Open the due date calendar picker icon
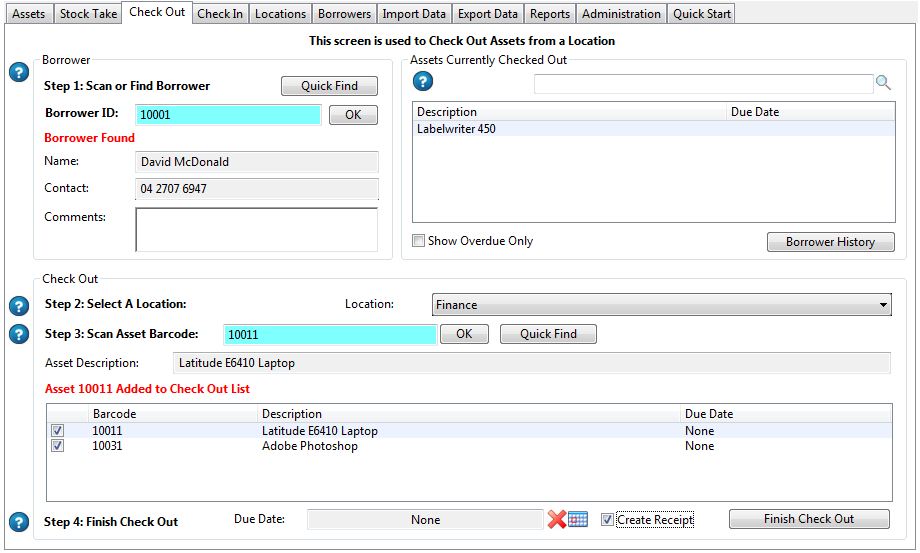This screenshot has width=920, height=553. 578,519
